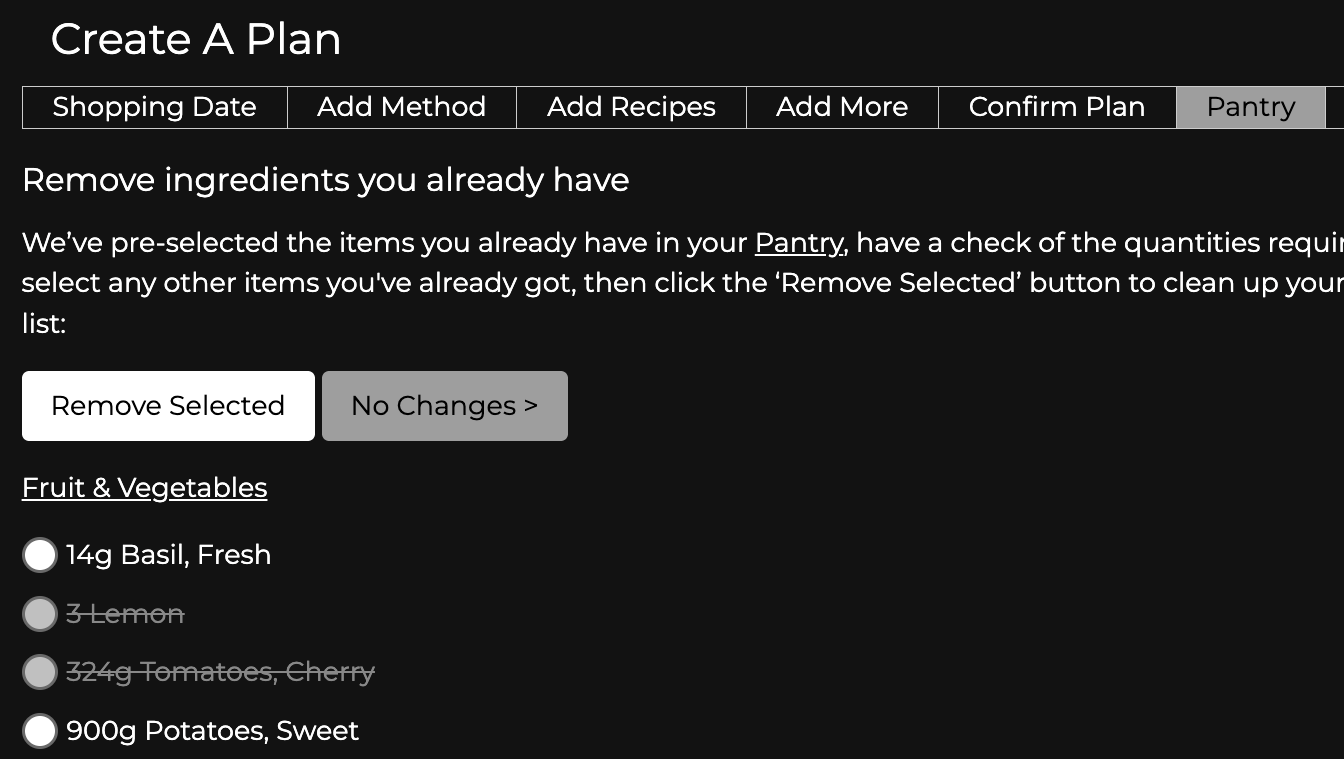Switch to the Add Method tab
The height and width of the screenshot is (759, 1344).
(401, 107)
